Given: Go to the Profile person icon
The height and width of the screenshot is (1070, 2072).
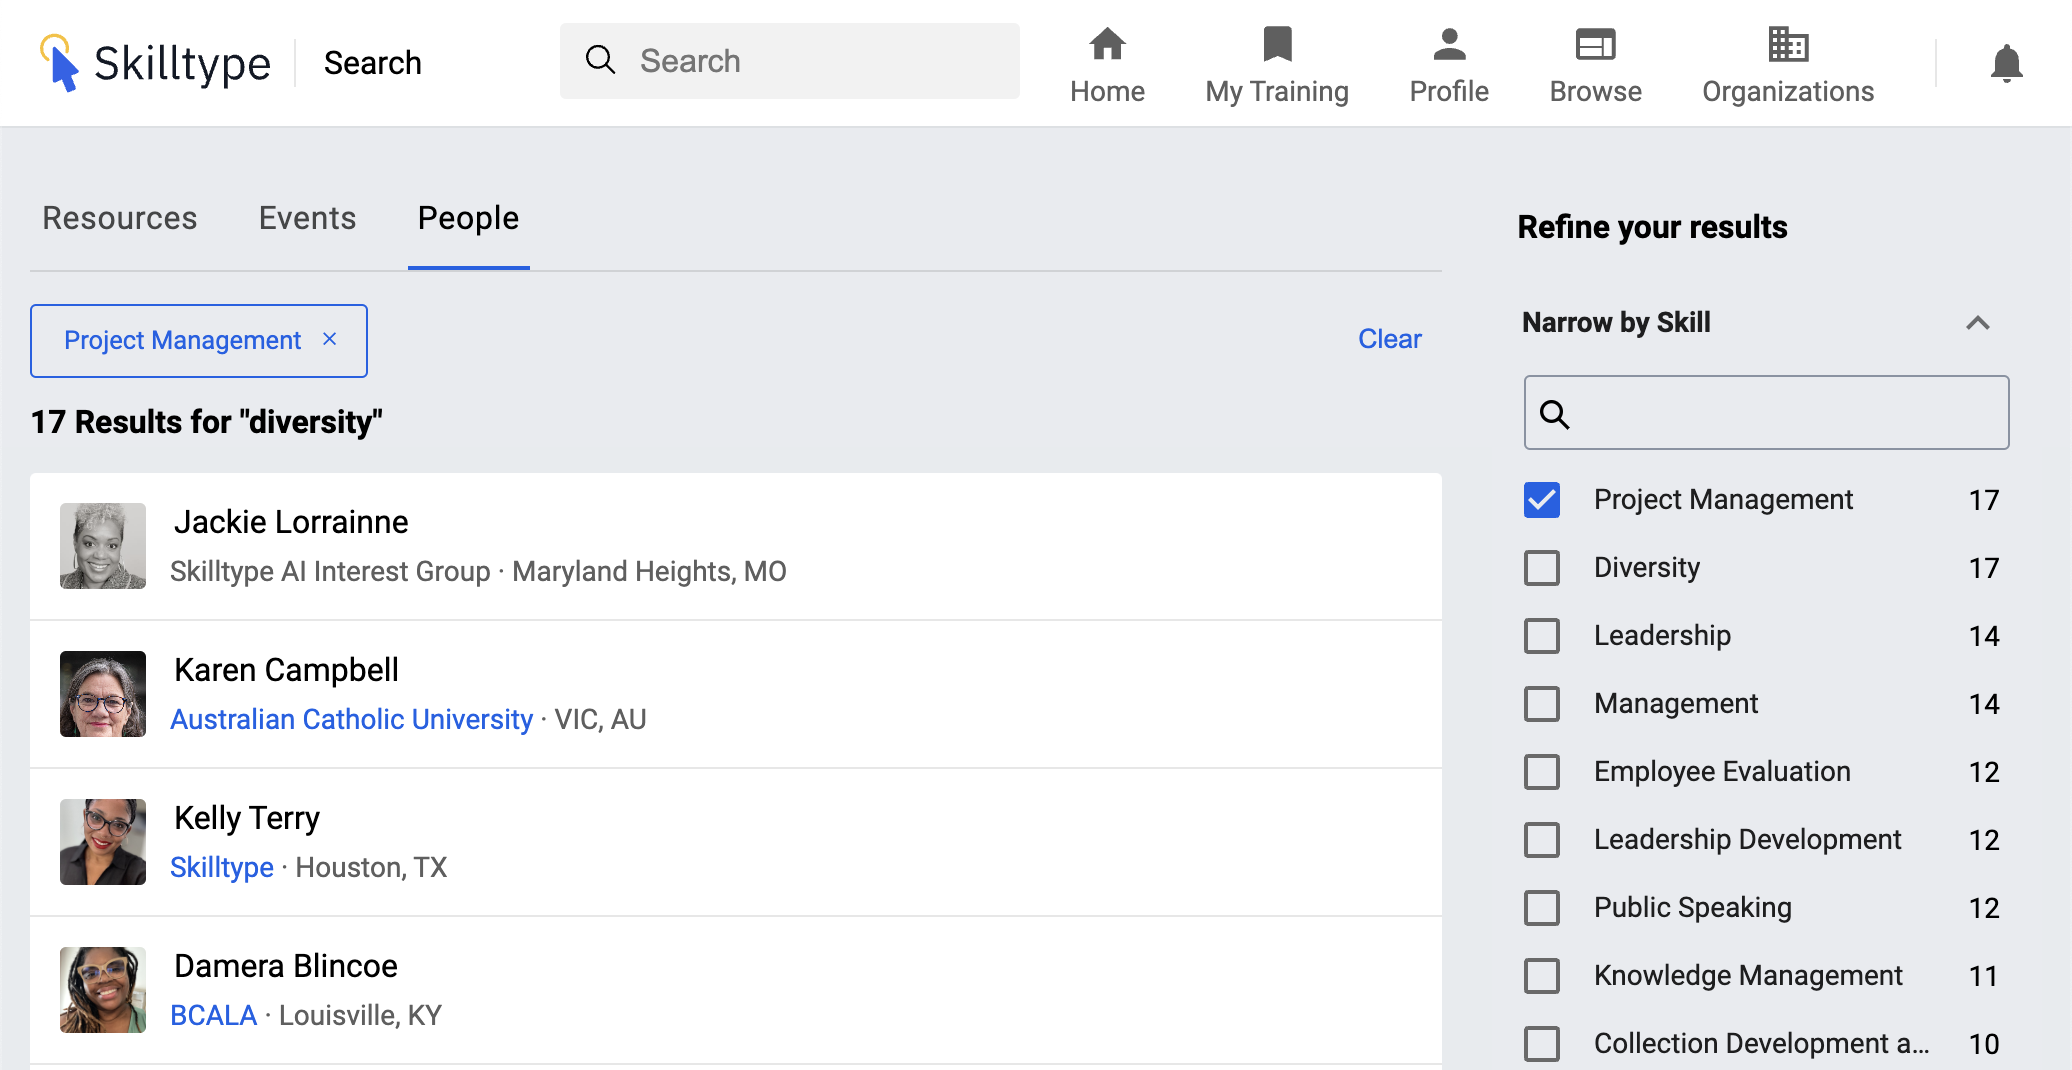Looking at the screenshot, I should coord(1449,45).
